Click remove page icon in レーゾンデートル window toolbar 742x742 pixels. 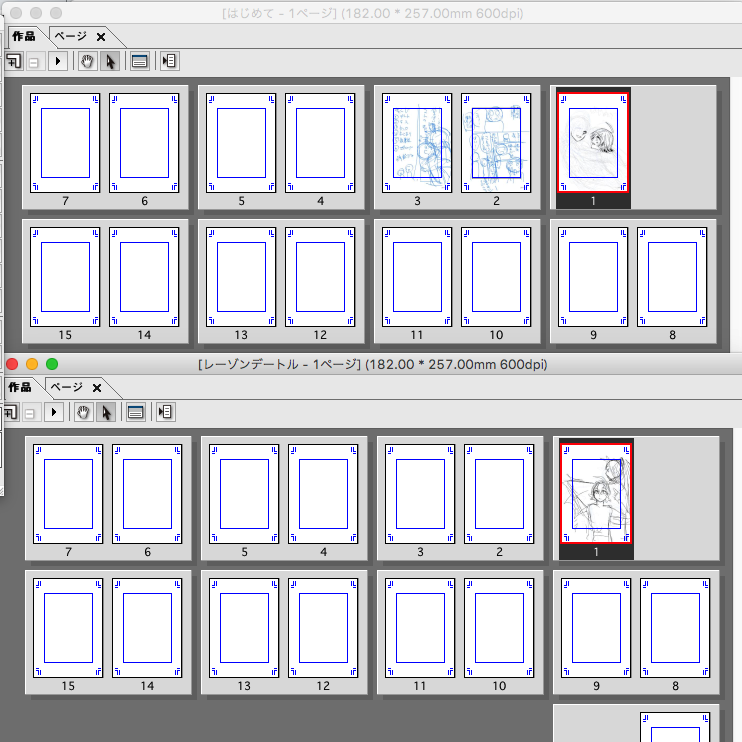click(x=30, y=413)
